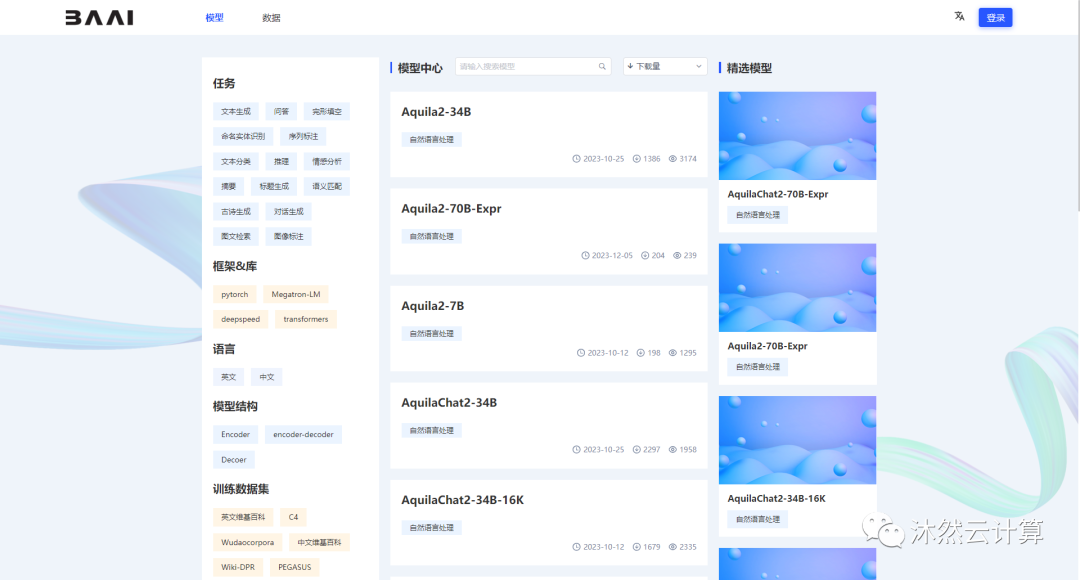This screenshot has height=580, width=1080.
Task: Click the download icon on AquilaChat2-34B-16K card
Action: (636, 547)
